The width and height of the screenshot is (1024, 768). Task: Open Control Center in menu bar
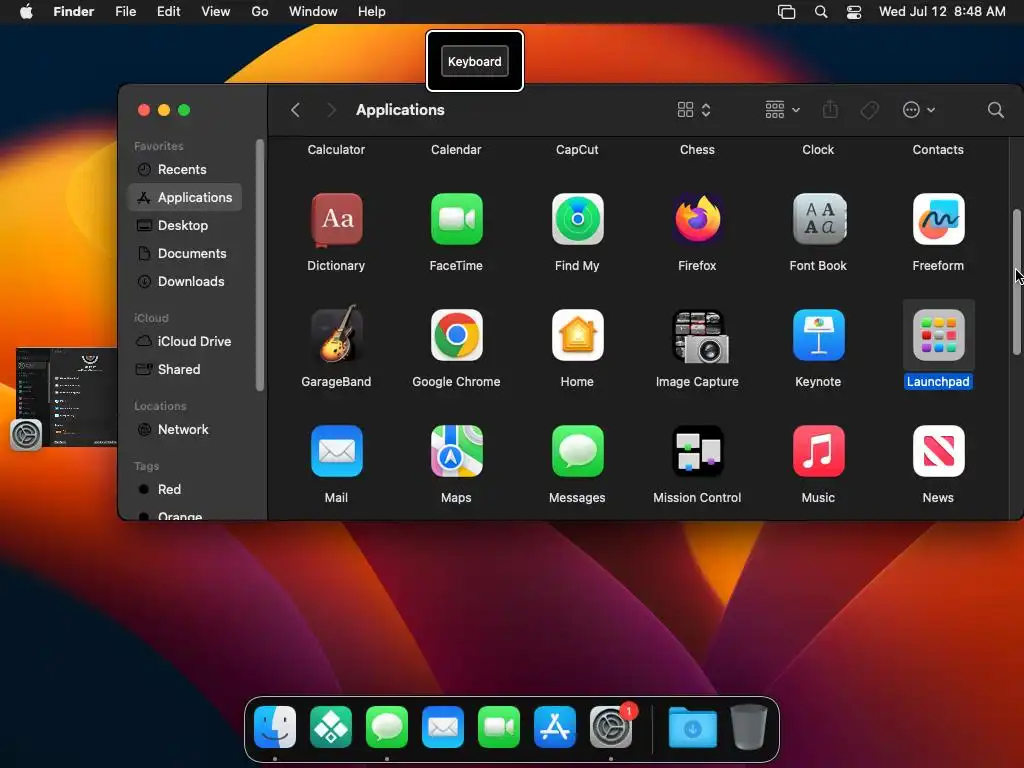tap(854, 12)
